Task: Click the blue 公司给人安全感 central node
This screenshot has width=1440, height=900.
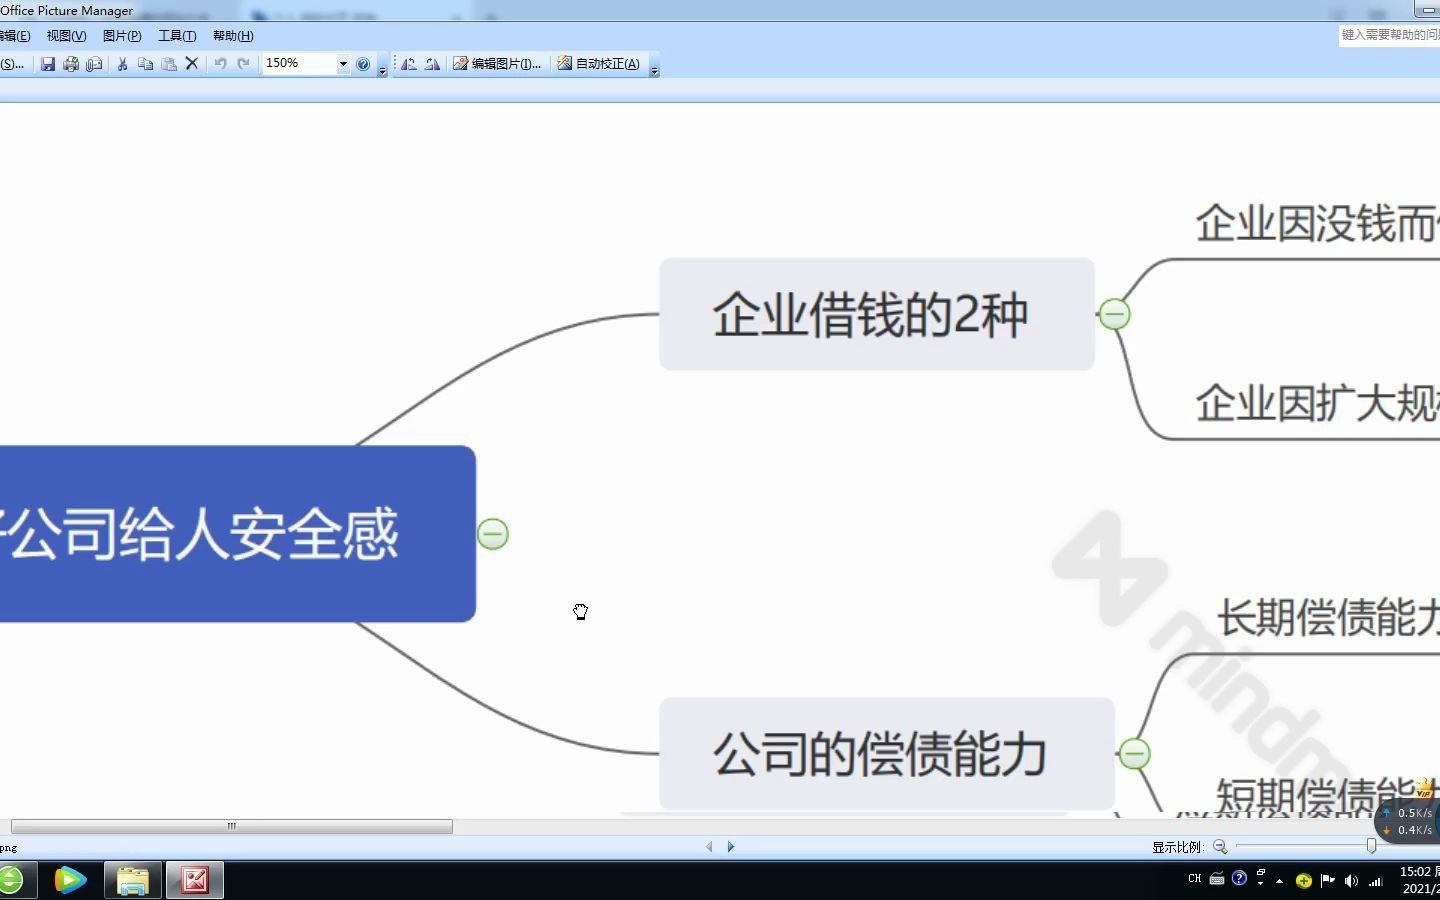Action: click(x=238, y=534)
